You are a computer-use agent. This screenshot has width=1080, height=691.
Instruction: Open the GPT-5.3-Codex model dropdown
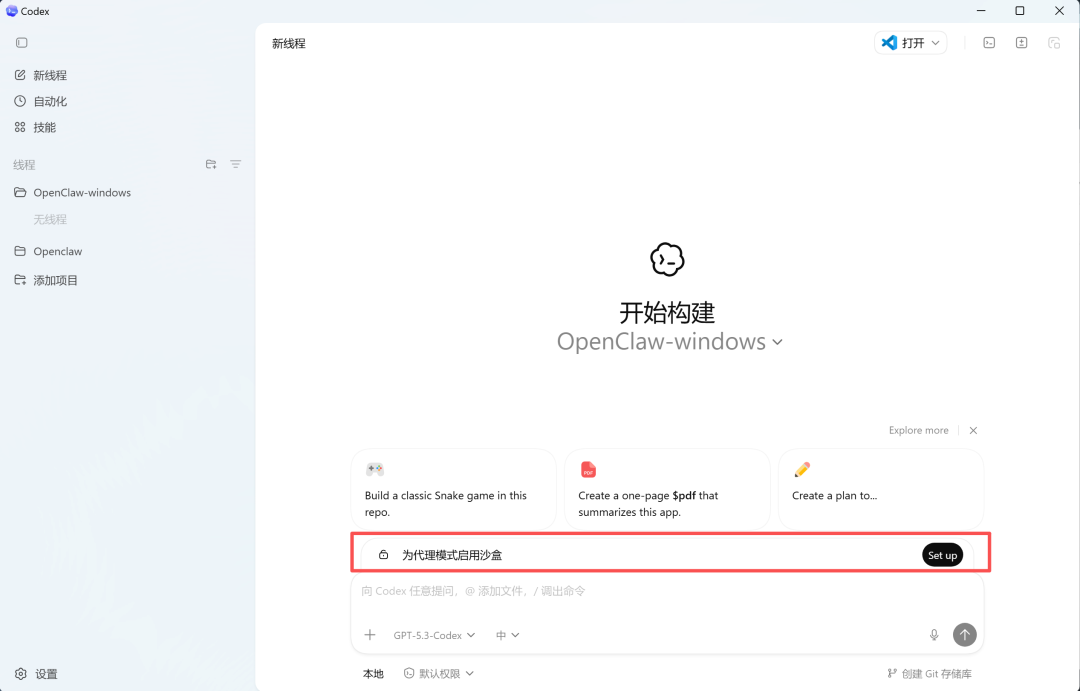point(432,635)
